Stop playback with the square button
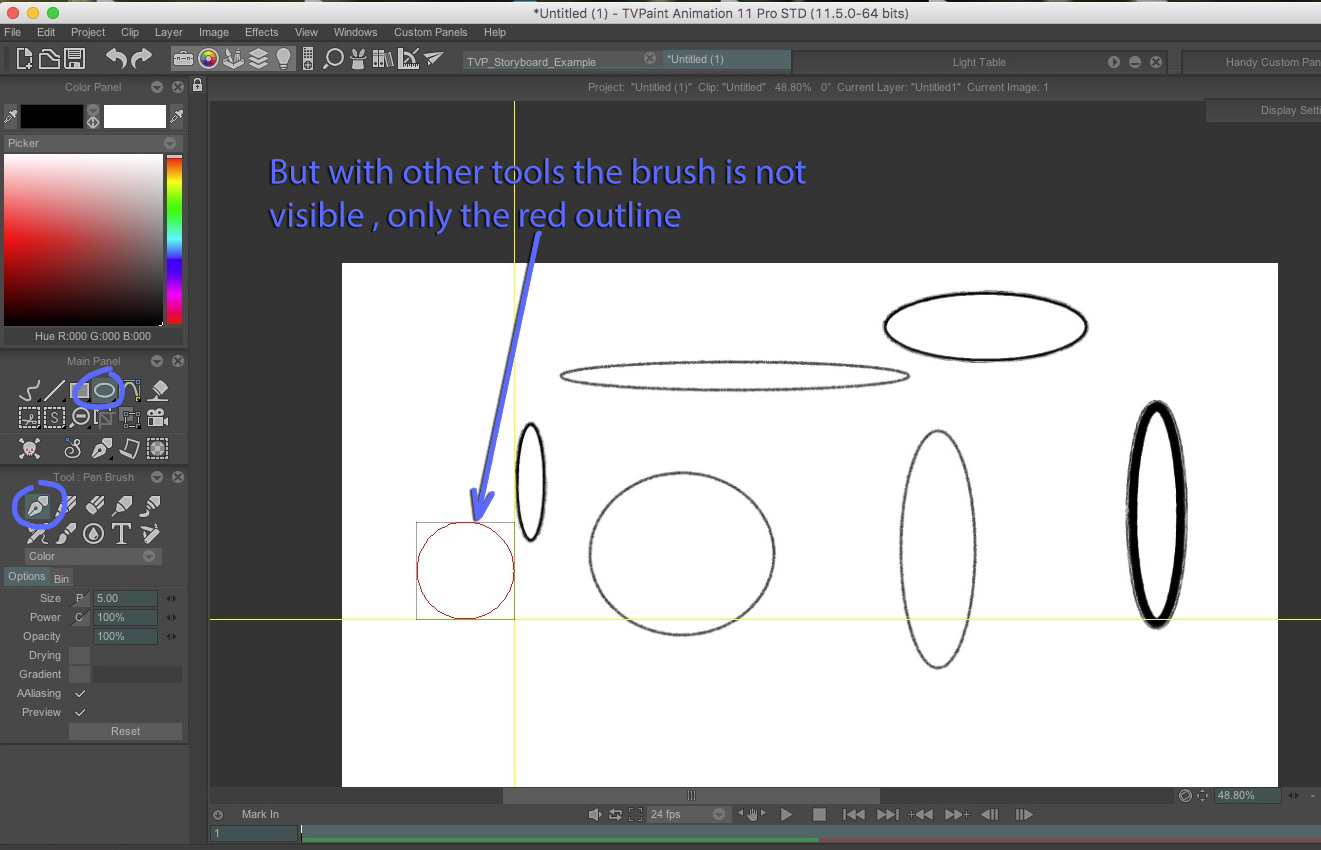Screen dimensions: 1321x850 pos(819,814)
